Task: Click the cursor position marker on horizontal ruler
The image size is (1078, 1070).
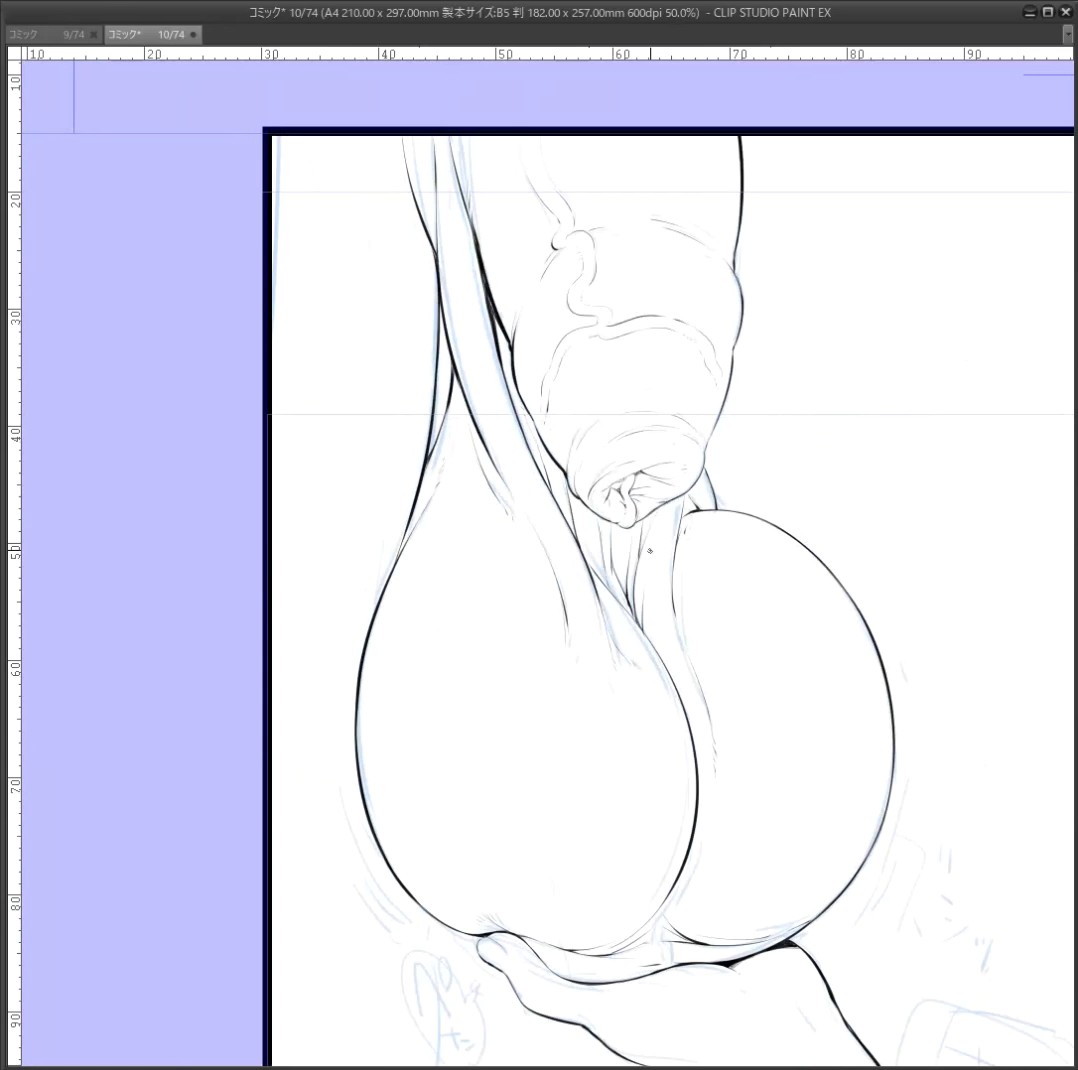Action: tap(650, 54)
